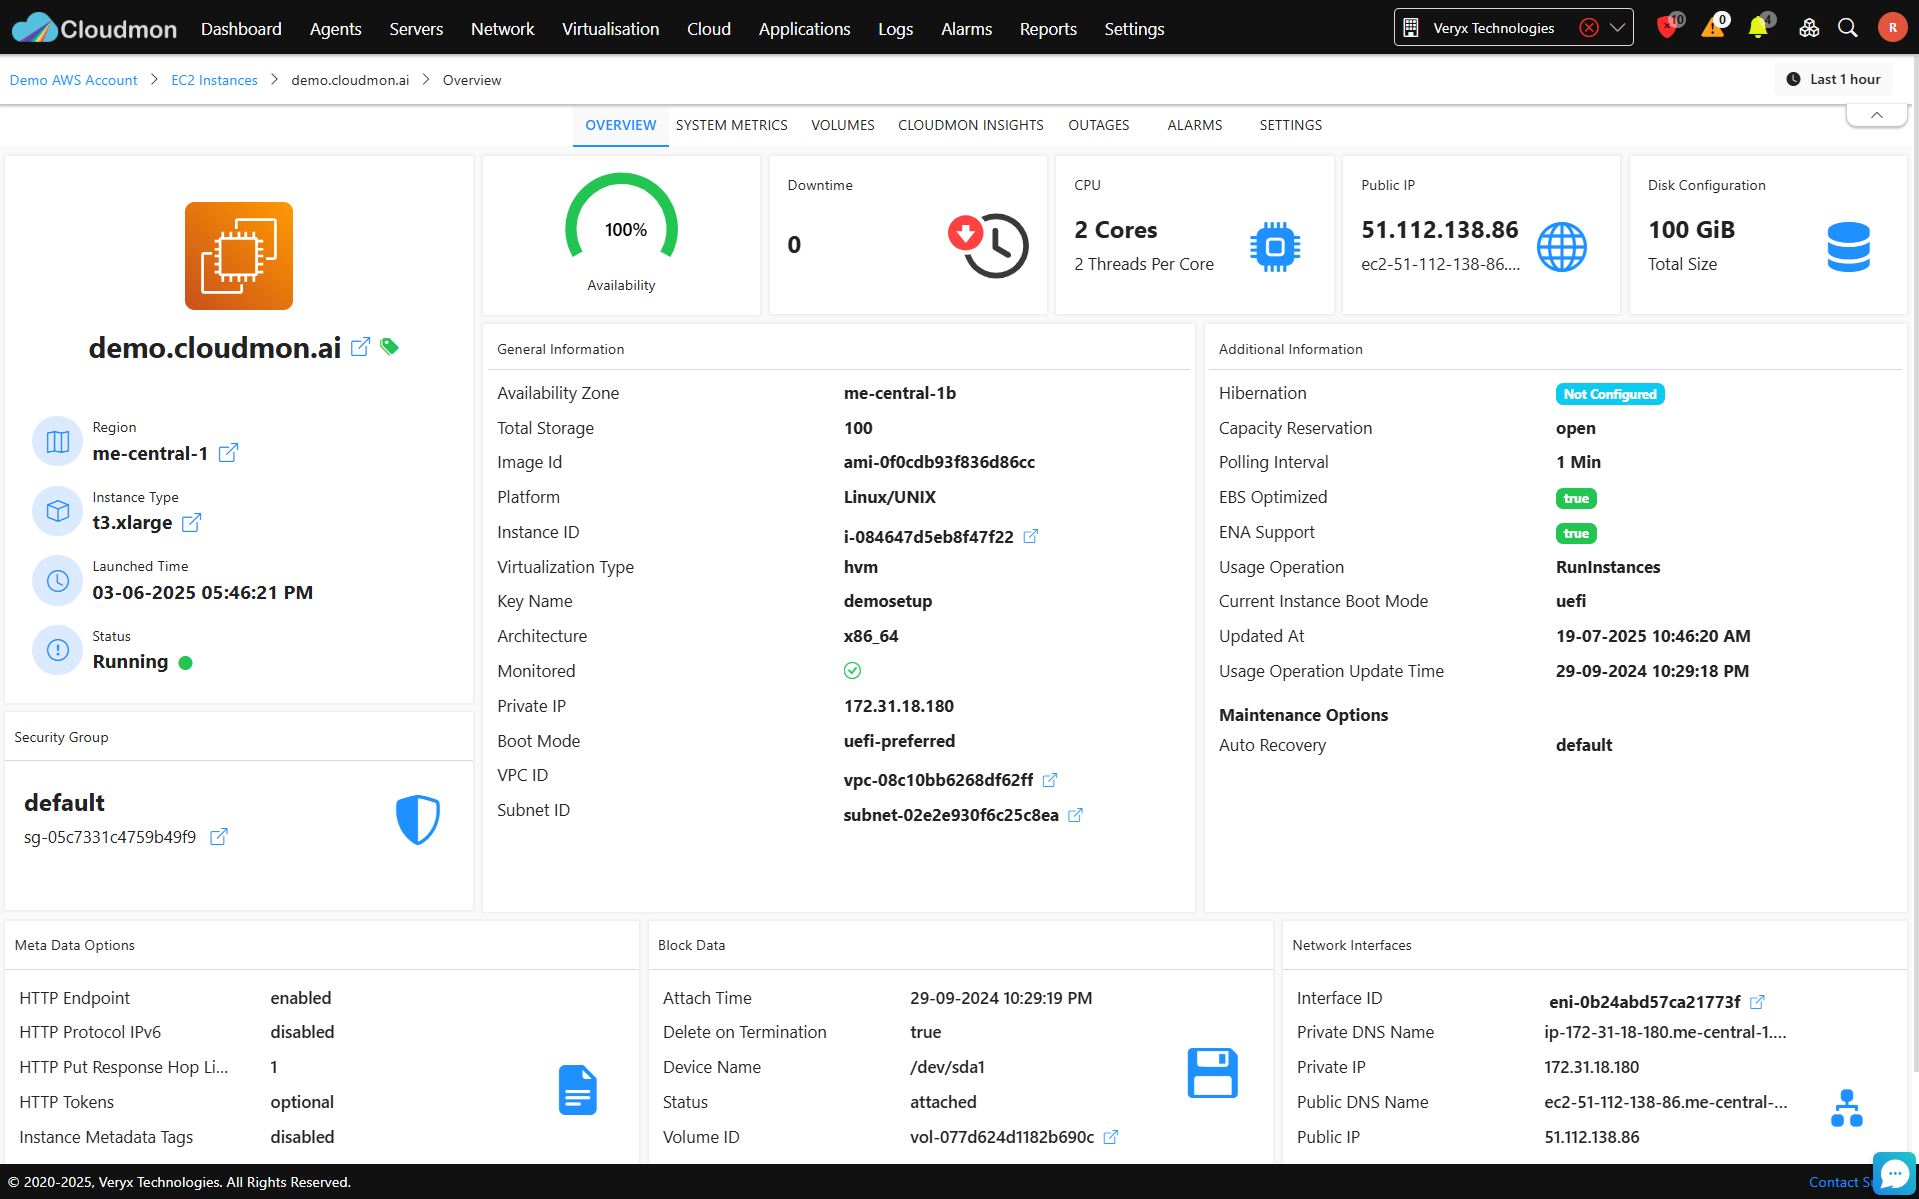Open external link for instance type t3.xlarge
The height and width of the screenshot is (1199, 1919).
pyautogui.click(x=192, y=522)
